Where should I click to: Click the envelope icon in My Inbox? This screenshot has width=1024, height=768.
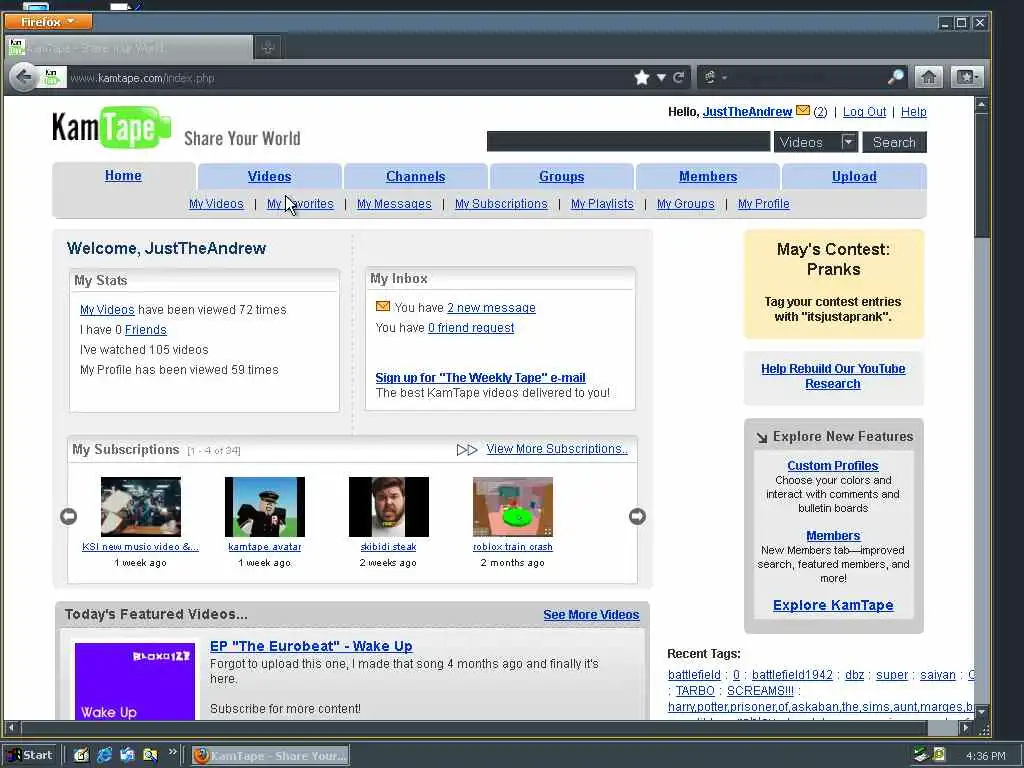point(383,306)
